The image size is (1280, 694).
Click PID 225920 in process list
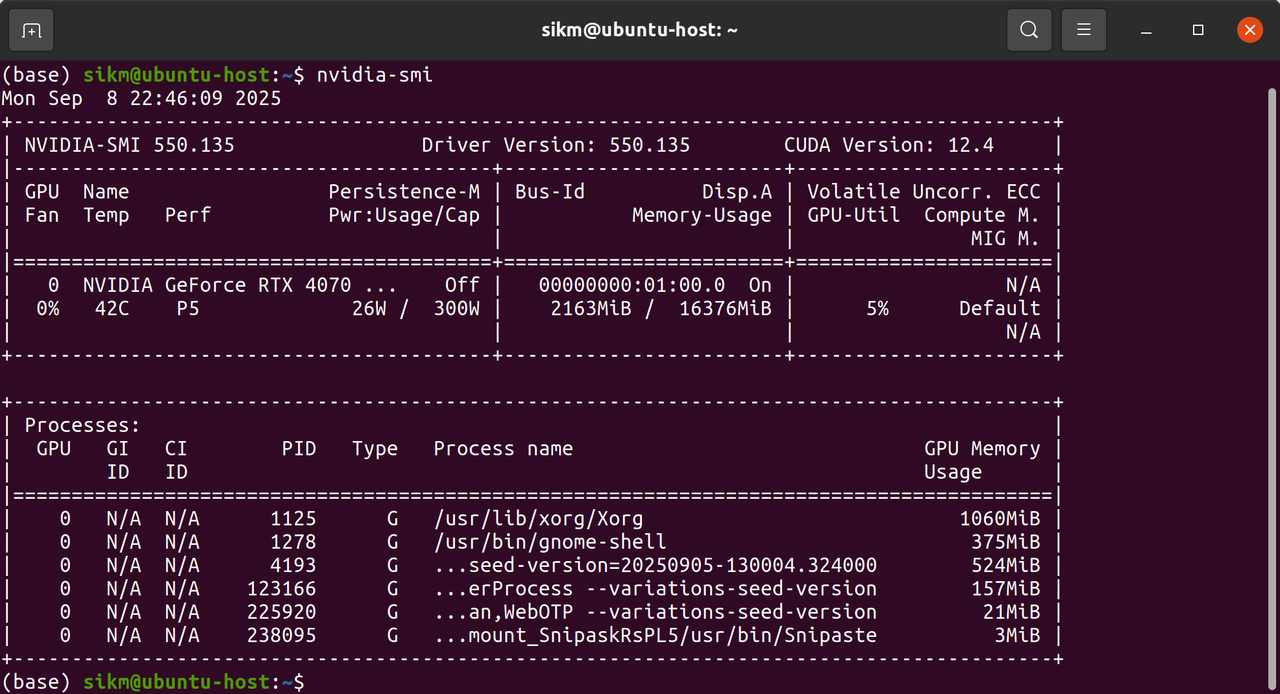pos(282,612)
